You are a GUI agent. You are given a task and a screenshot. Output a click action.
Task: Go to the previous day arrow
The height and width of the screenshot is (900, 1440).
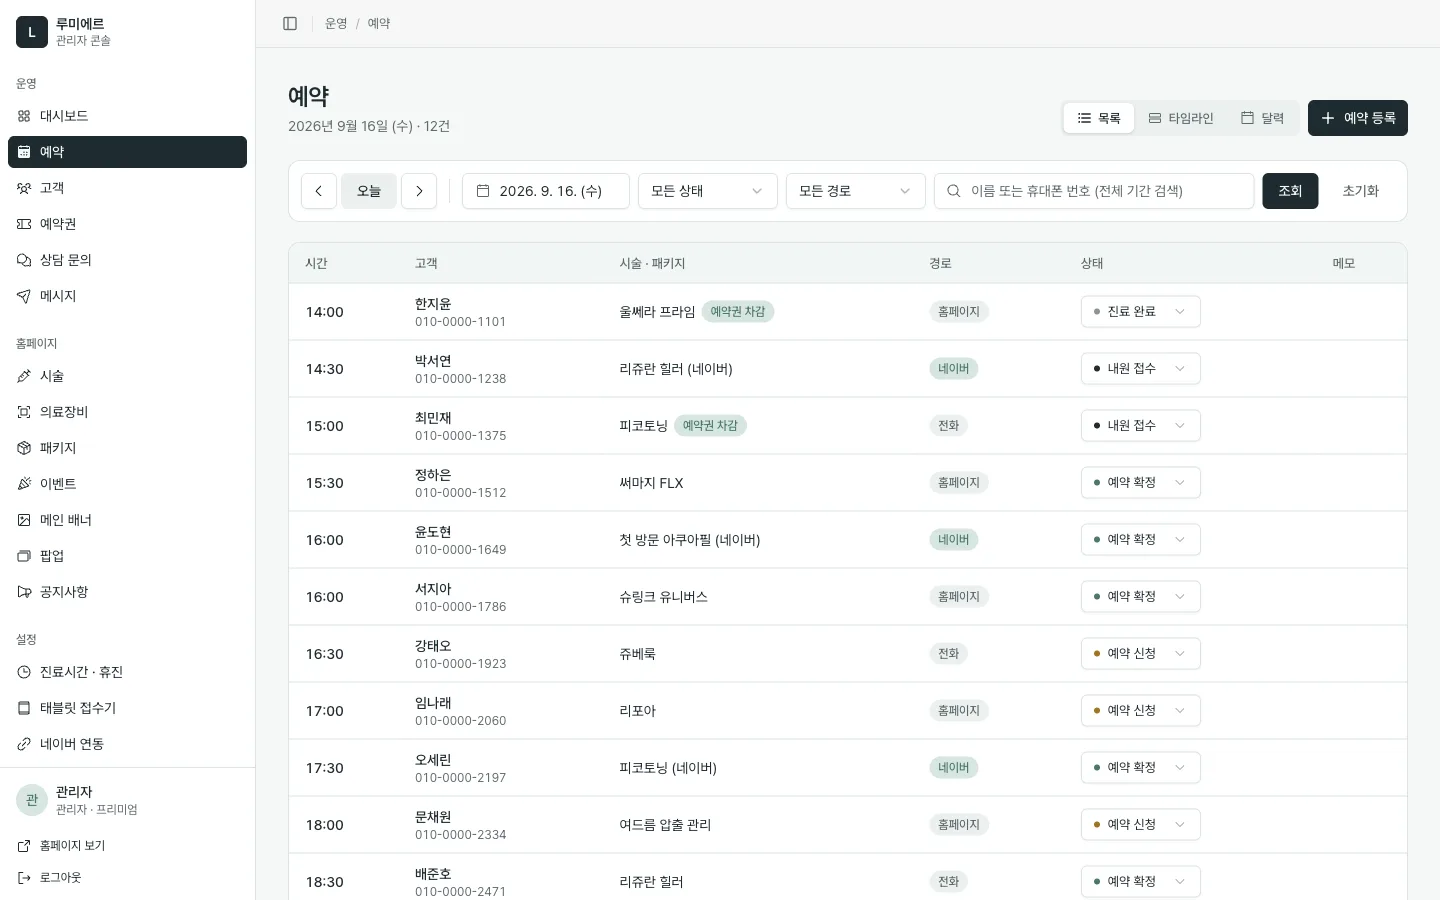click(x=319, y=191)
